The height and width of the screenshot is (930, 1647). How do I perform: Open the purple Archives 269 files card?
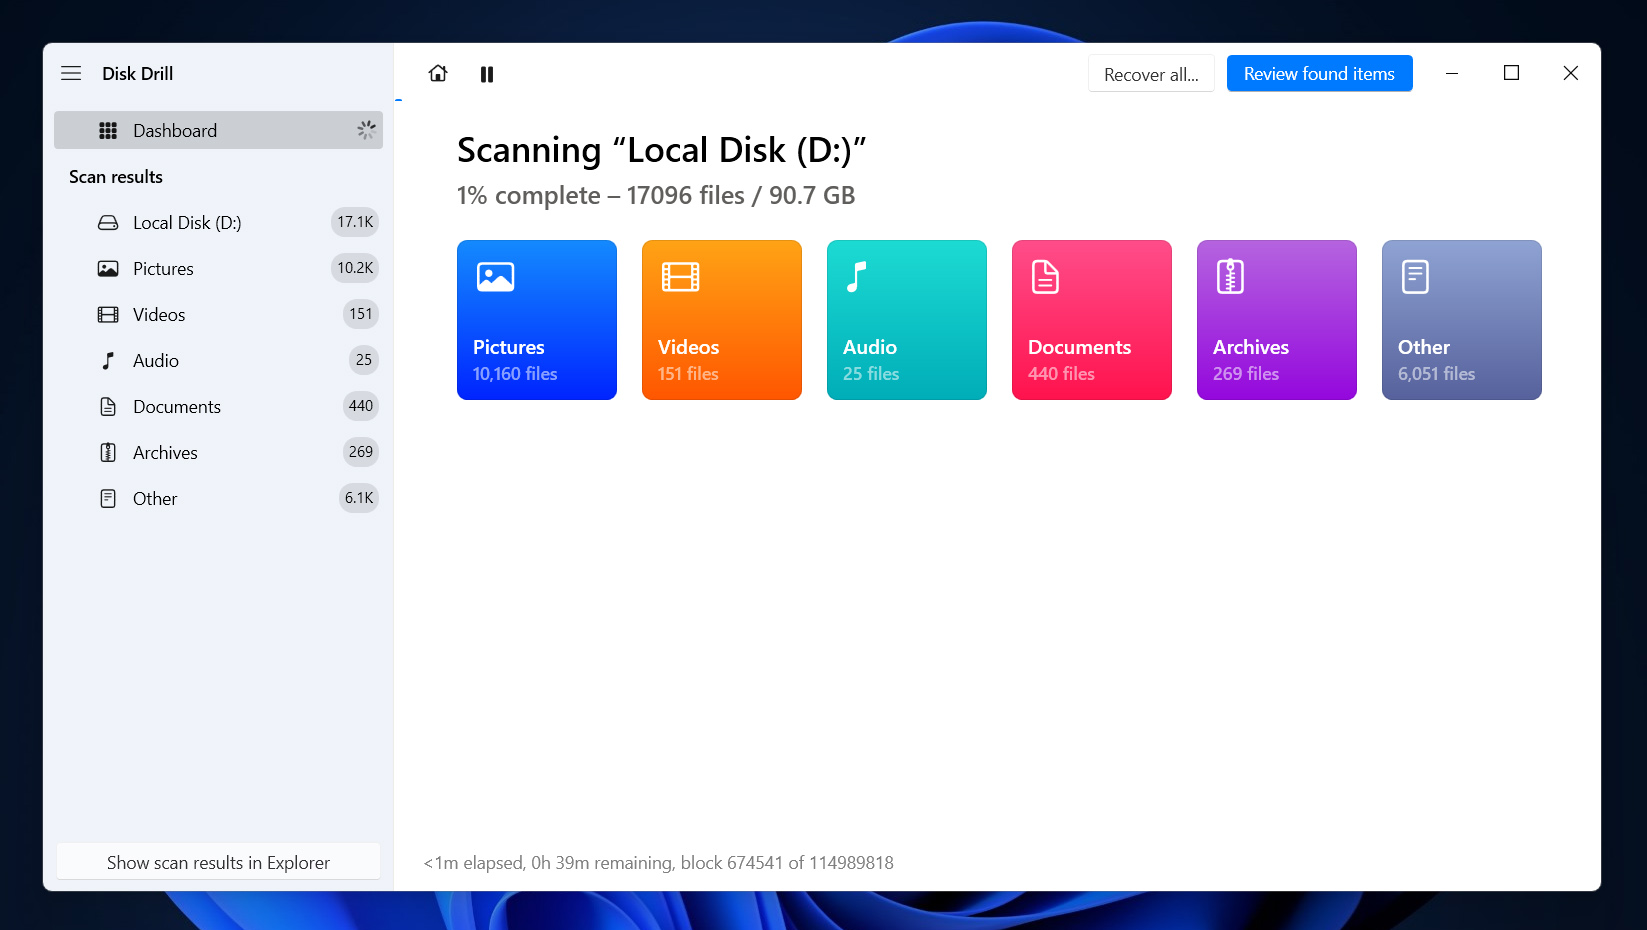coord(1277,320)
